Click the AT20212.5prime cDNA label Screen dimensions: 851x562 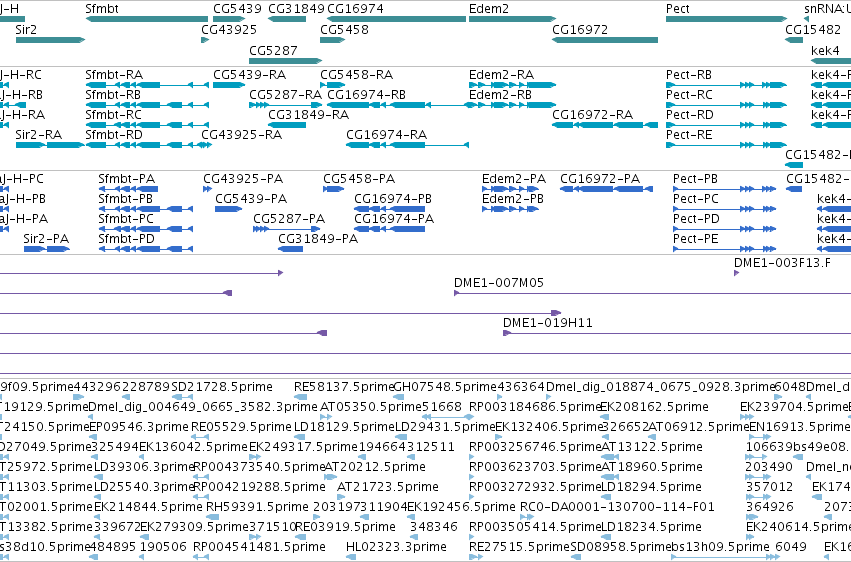pos(375,467)
